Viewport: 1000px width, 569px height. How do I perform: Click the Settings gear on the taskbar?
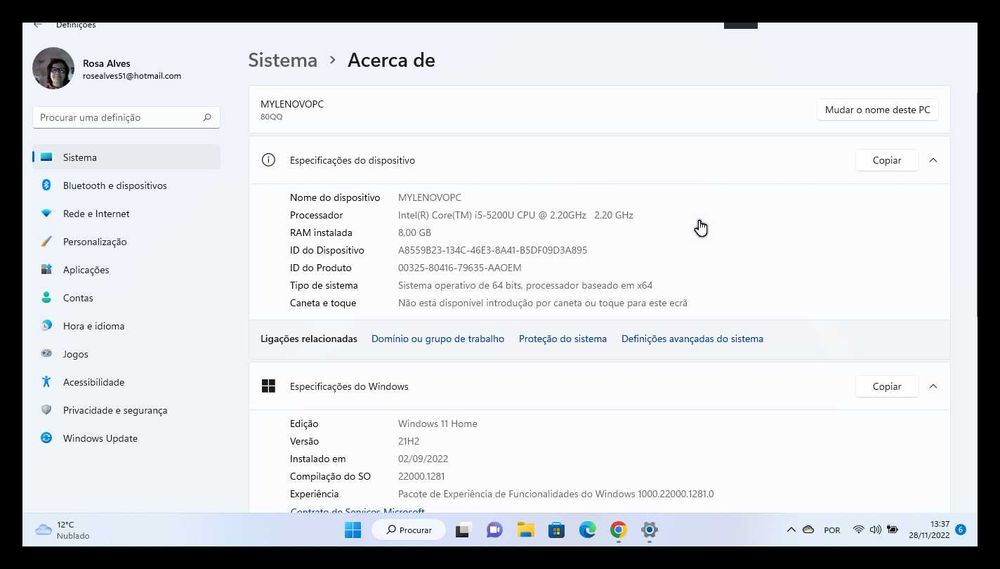coord(649,529)
